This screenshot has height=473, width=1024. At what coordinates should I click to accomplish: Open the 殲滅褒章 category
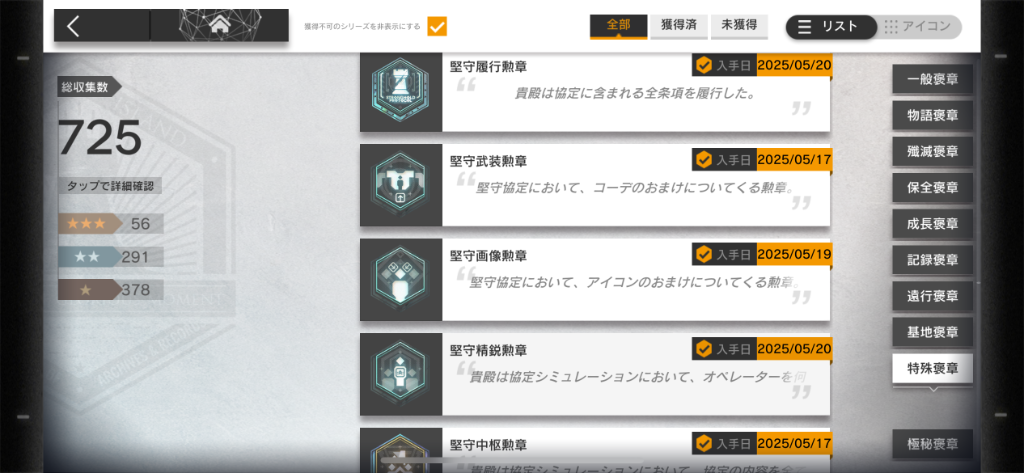(933, 152)
